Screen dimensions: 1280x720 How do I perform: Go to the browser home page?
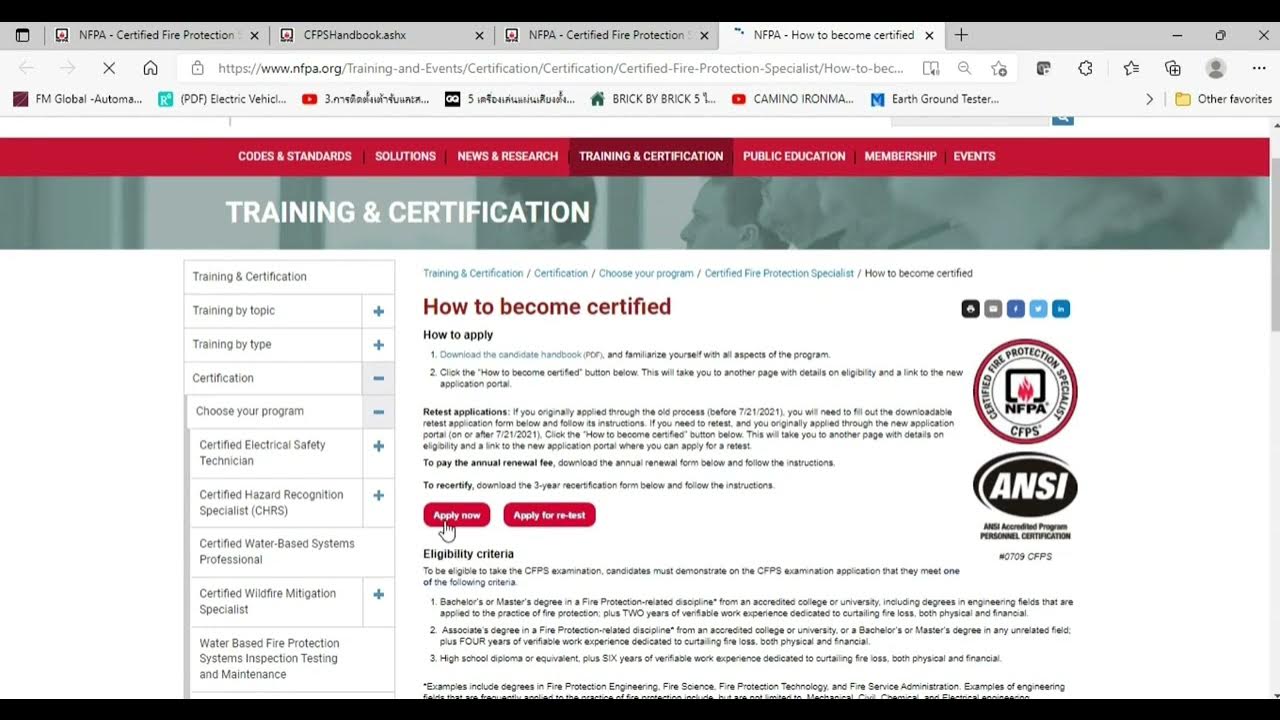pos(150,68)
